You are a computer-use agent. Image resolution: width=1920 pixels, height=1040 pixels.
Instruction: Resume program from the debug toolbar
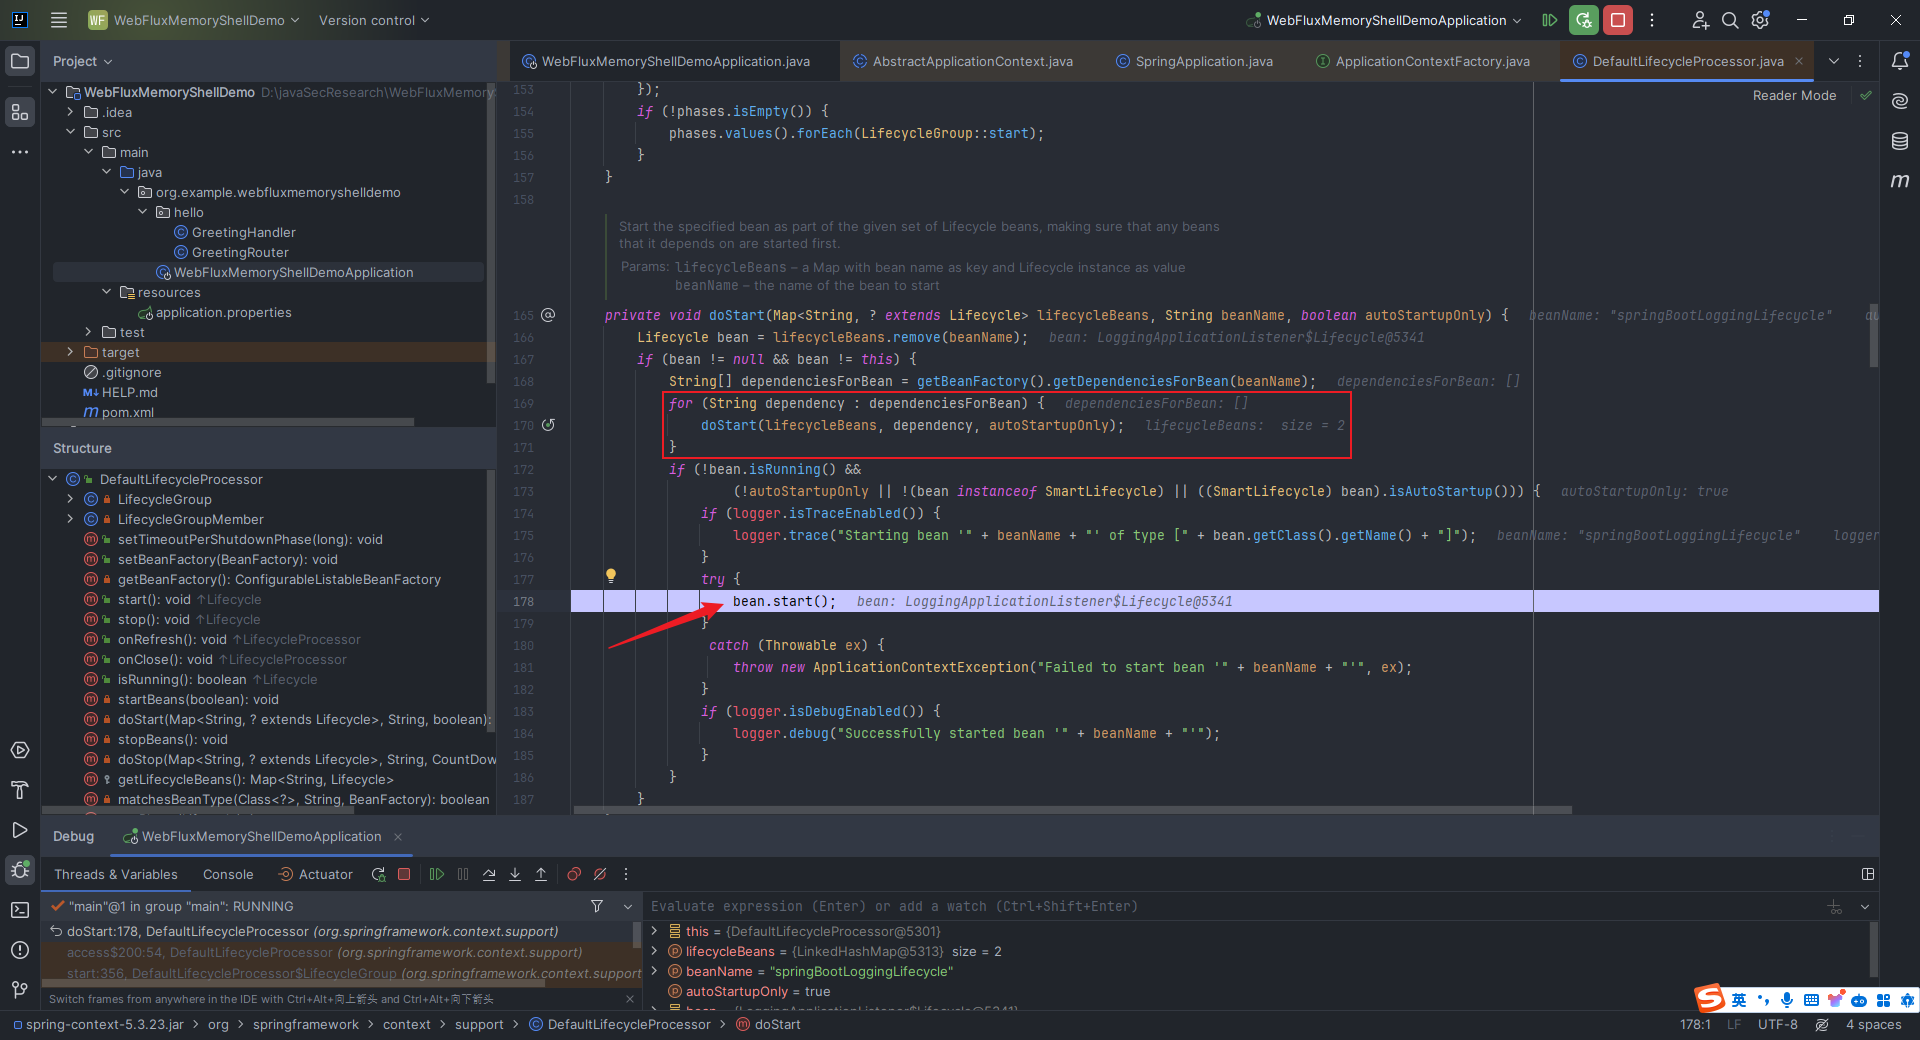(437, 874)
